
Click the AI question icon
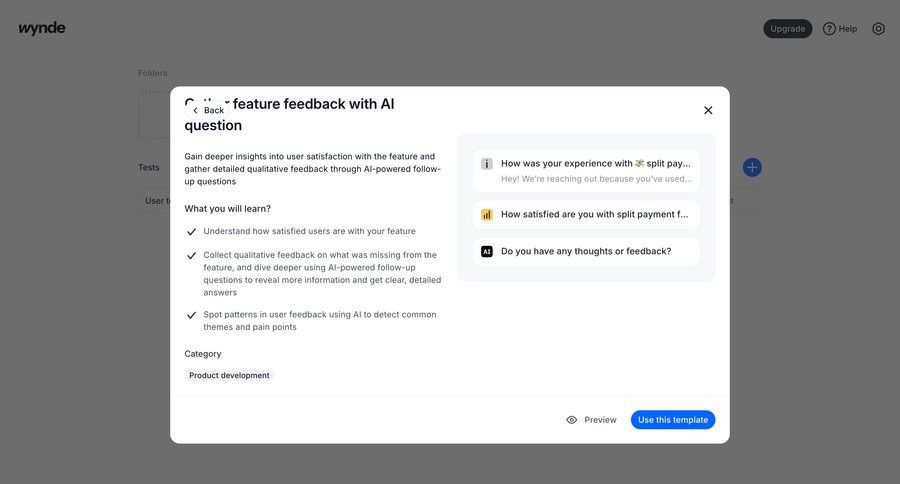[487, 252]
